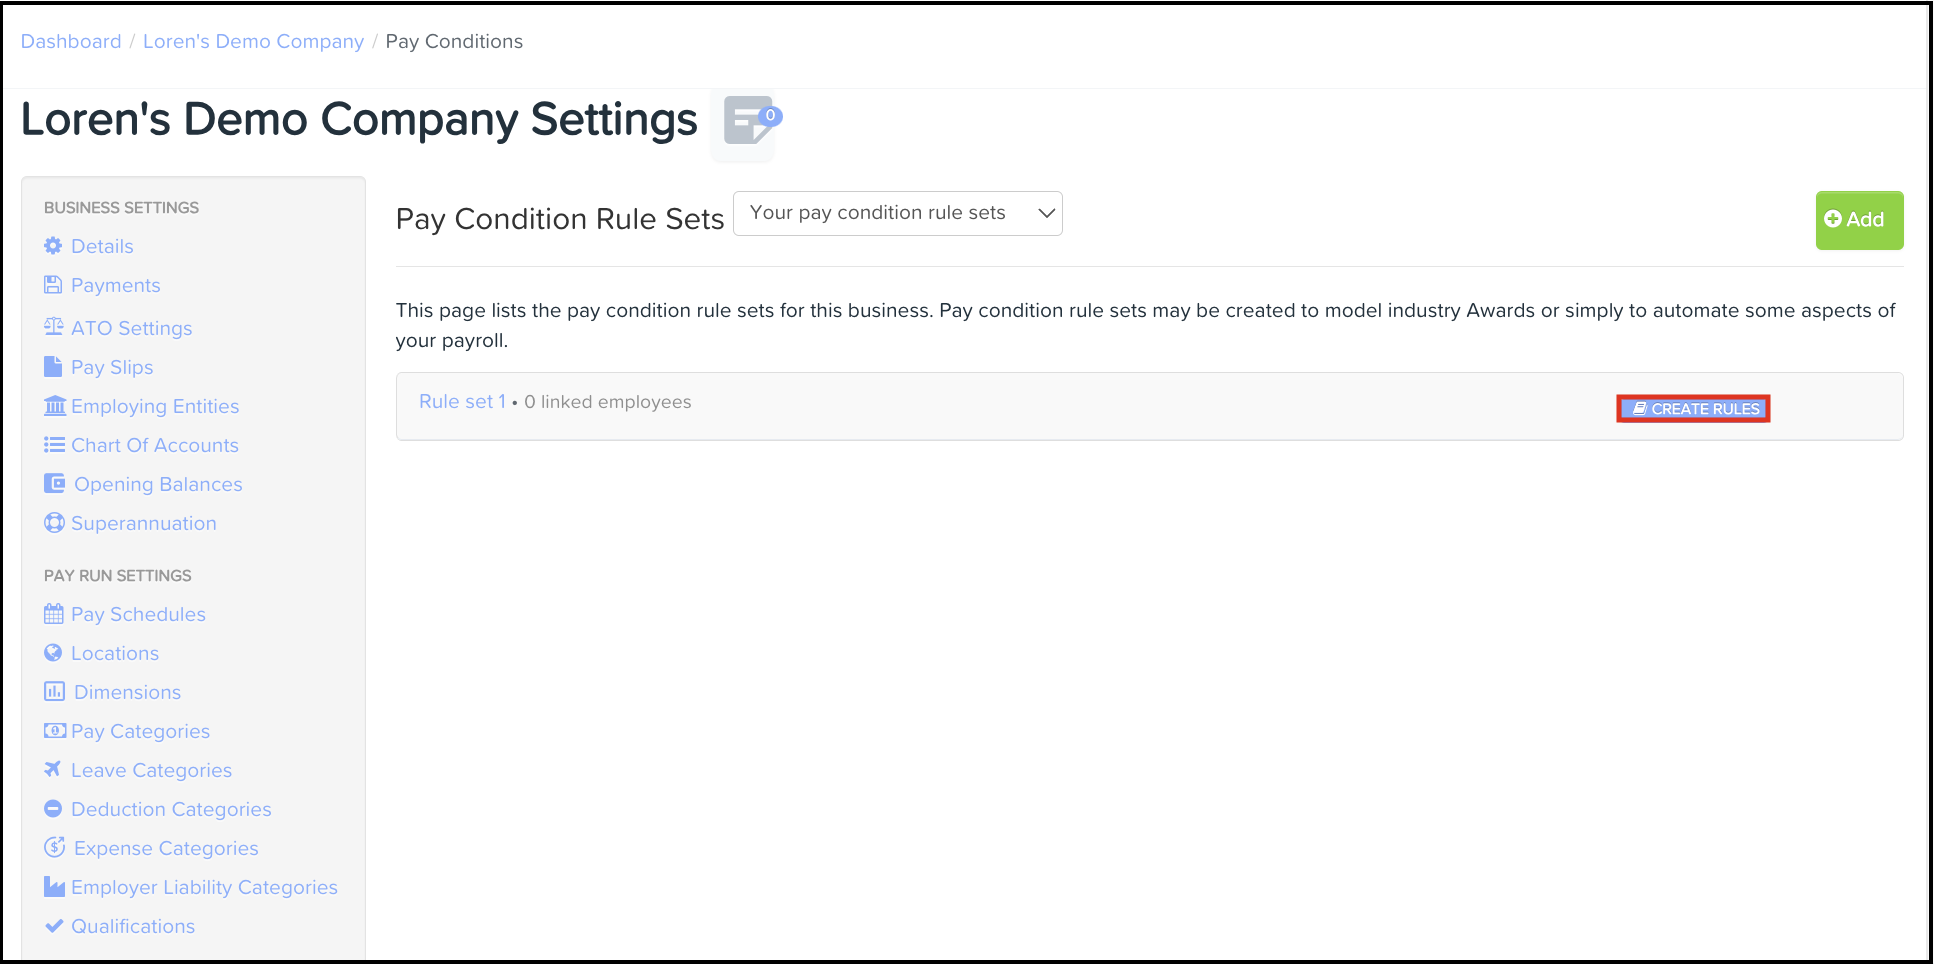
Task: Open the Rule set 1 link
Action: (x=462, y=402)
